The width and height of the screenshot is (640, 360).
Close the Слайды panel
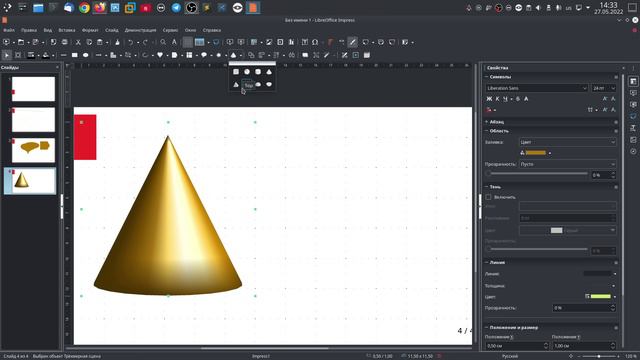(x=57, y=67)
